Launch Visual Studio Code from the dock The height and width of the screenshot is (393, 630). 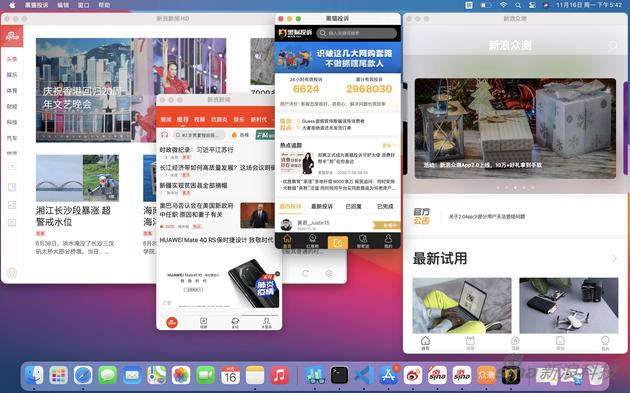click(364, 375)
